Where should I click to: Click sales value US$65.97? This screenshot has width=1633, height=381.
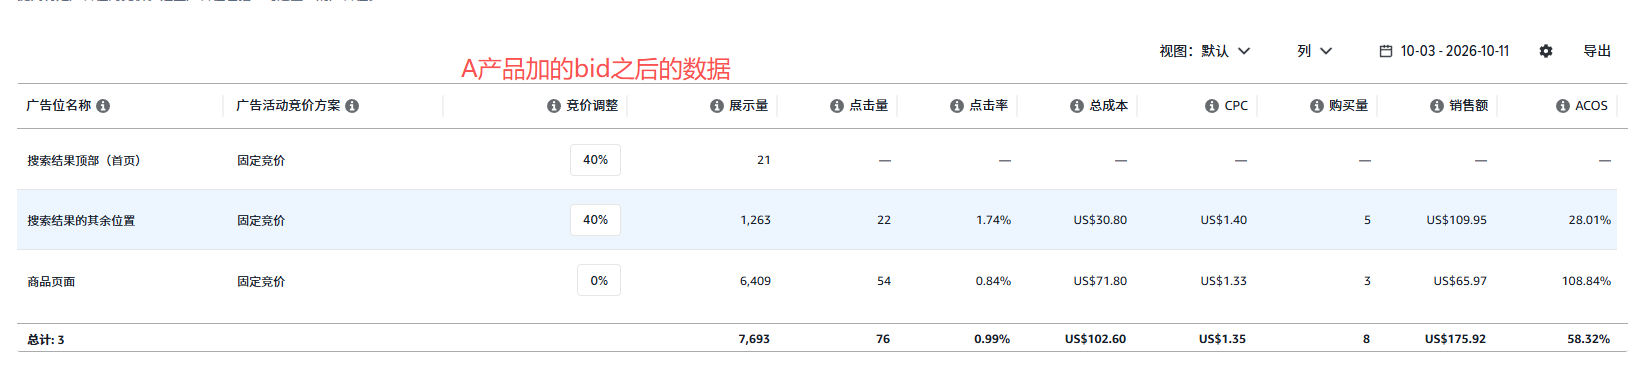1460,281
